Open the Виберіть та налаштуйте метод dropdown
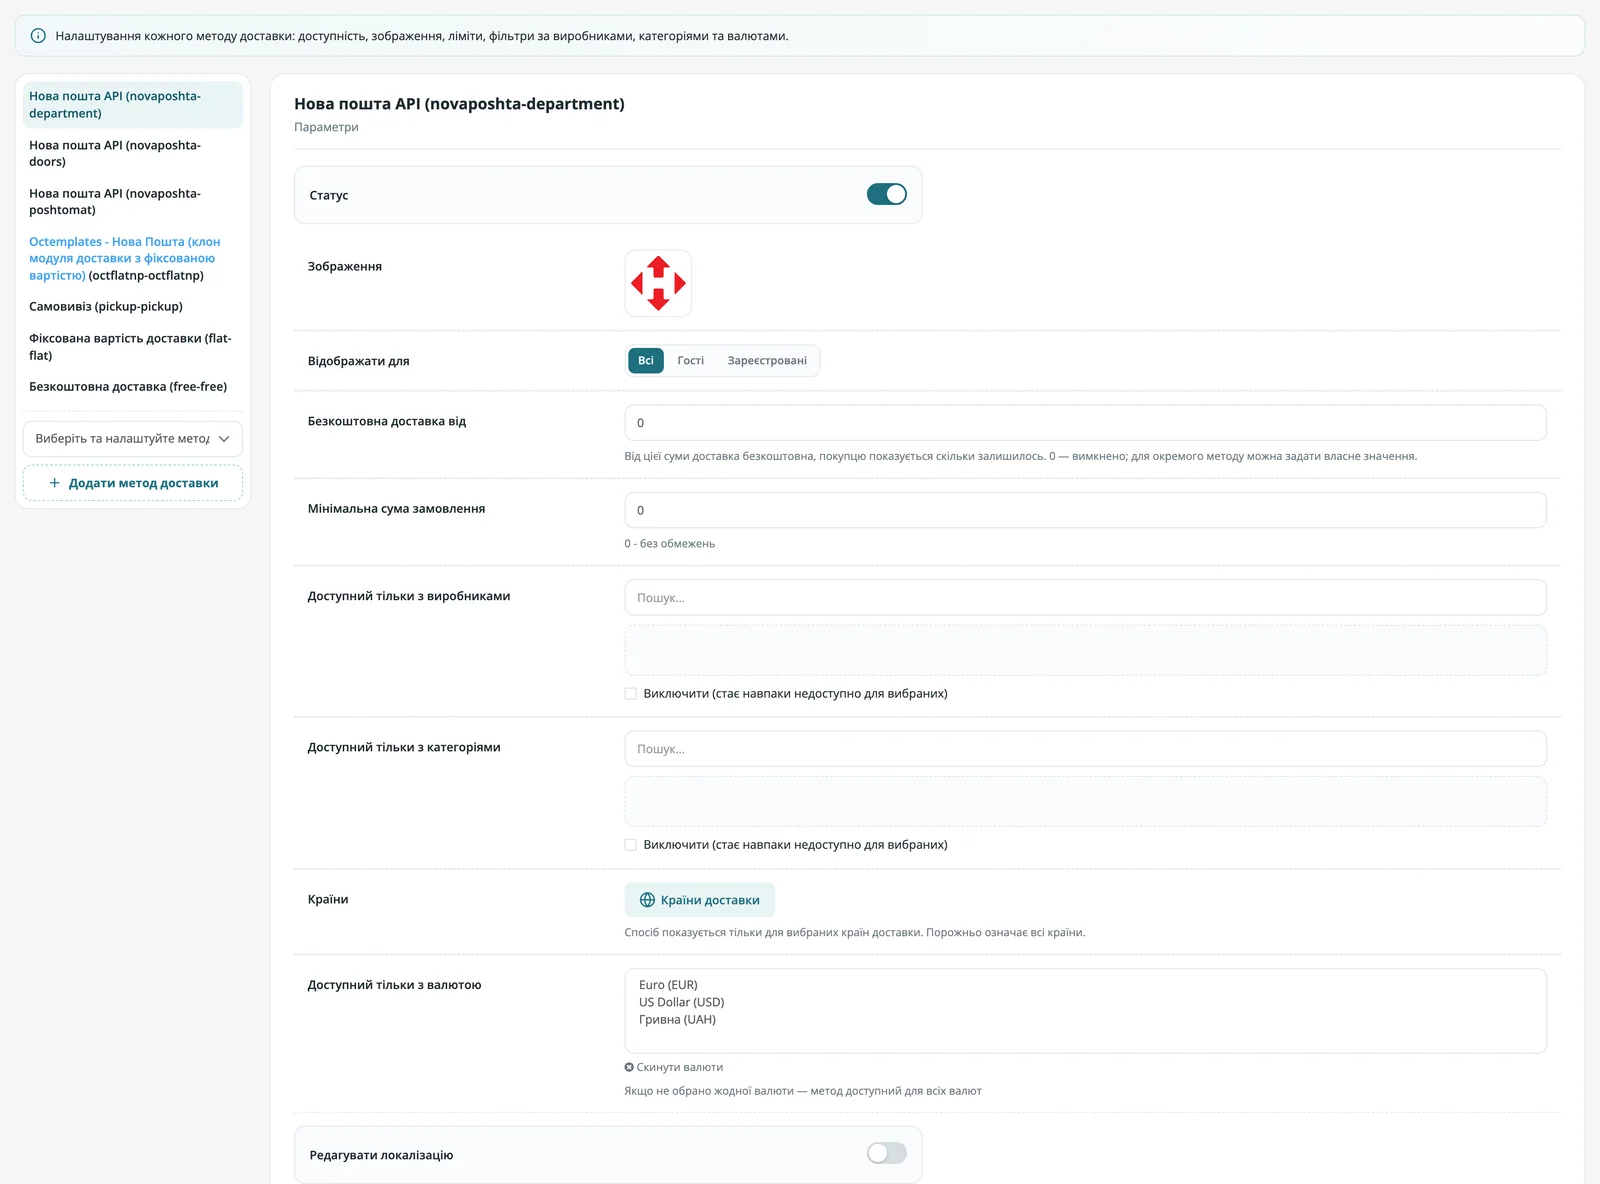This screenshot has height=1184, width=1600. [133, 439]
